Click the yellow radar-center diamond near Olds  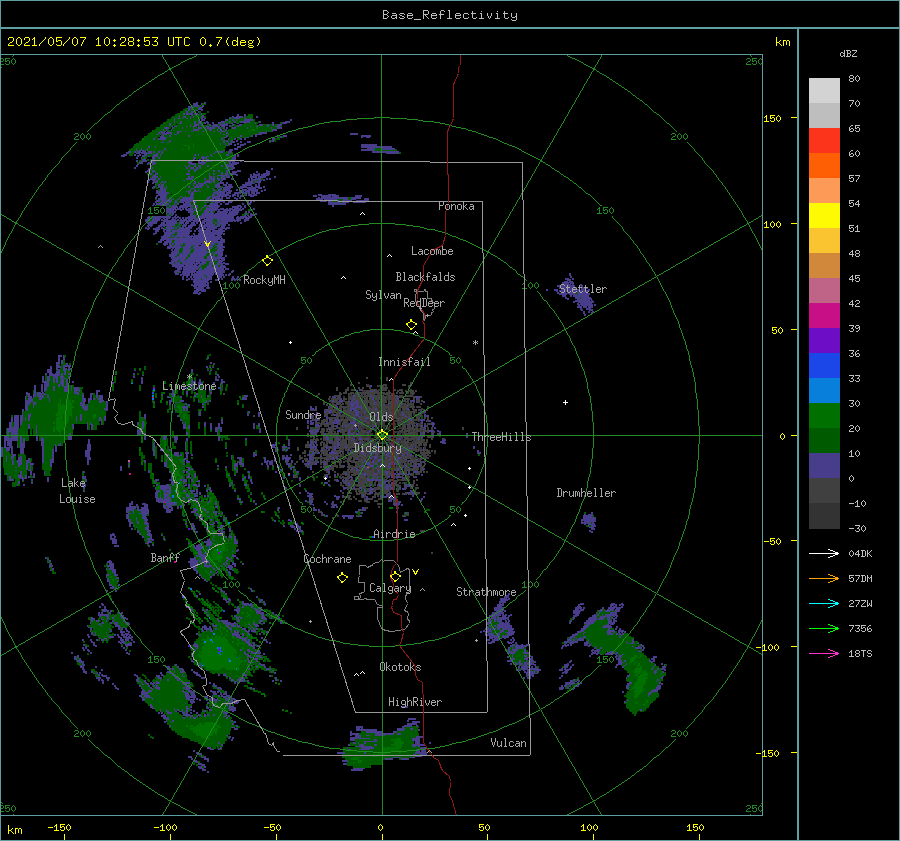[x=382, y=435]
